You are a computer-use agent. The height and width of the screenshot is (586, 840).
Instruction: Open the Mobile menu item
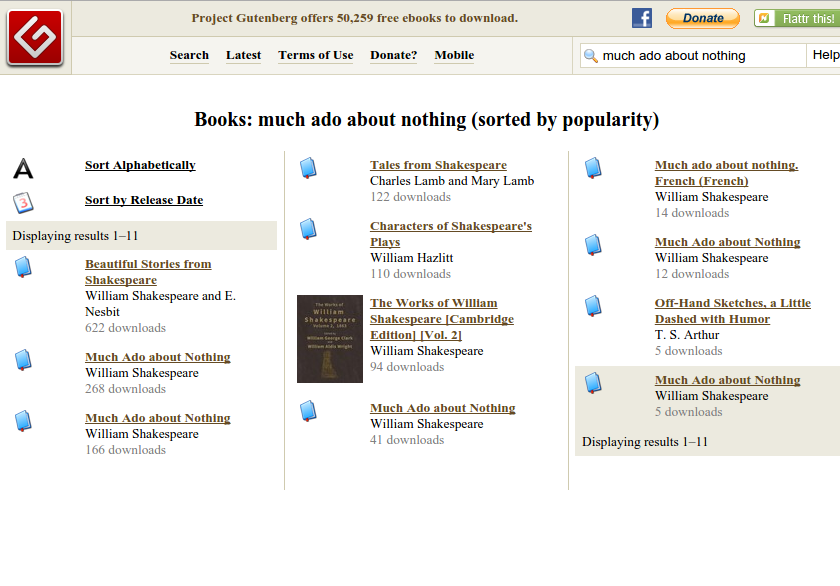454,55
